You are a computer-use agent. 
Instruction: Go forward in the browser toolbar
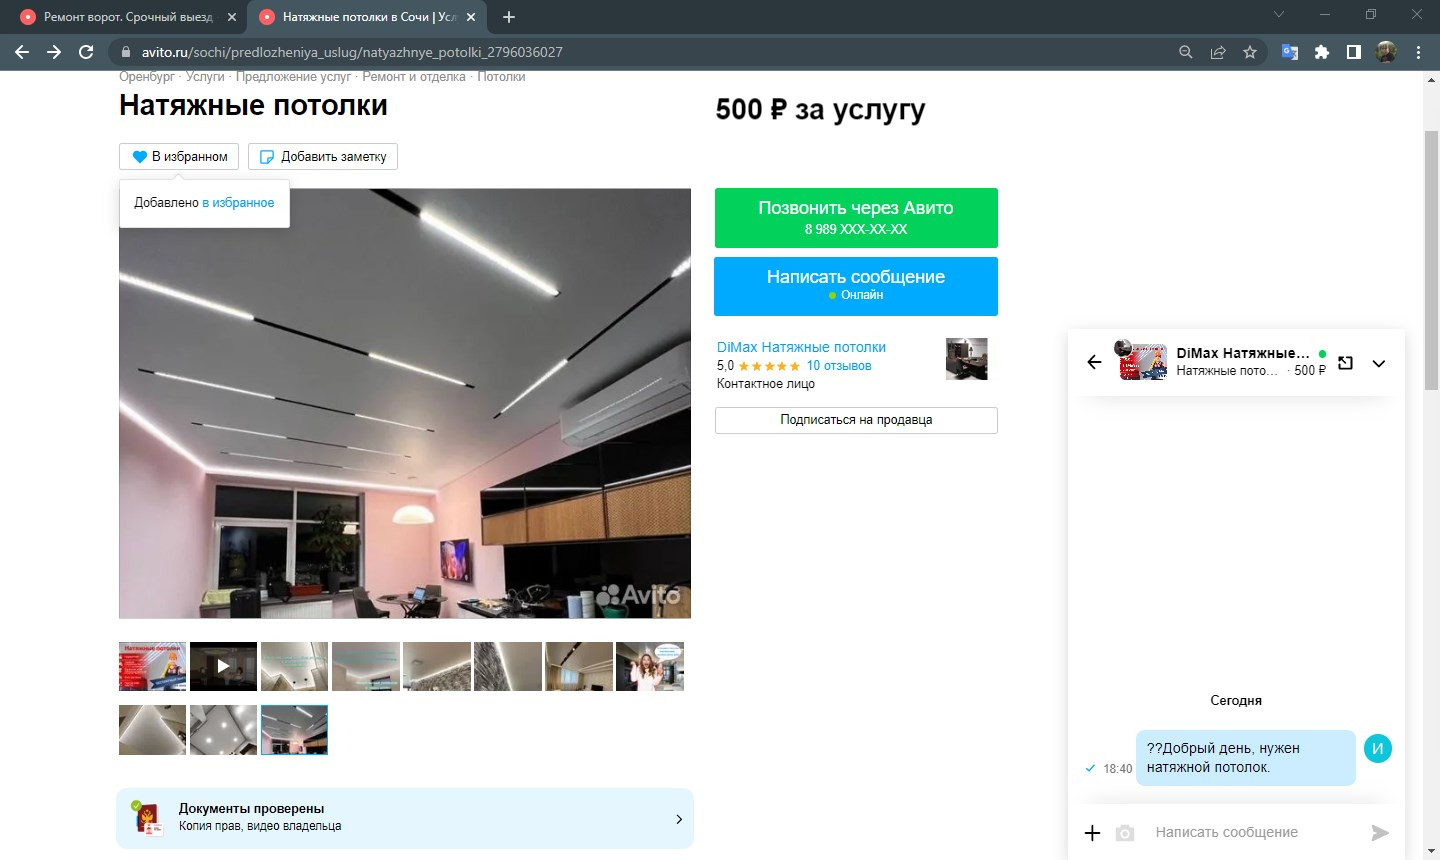pos(54,52)
